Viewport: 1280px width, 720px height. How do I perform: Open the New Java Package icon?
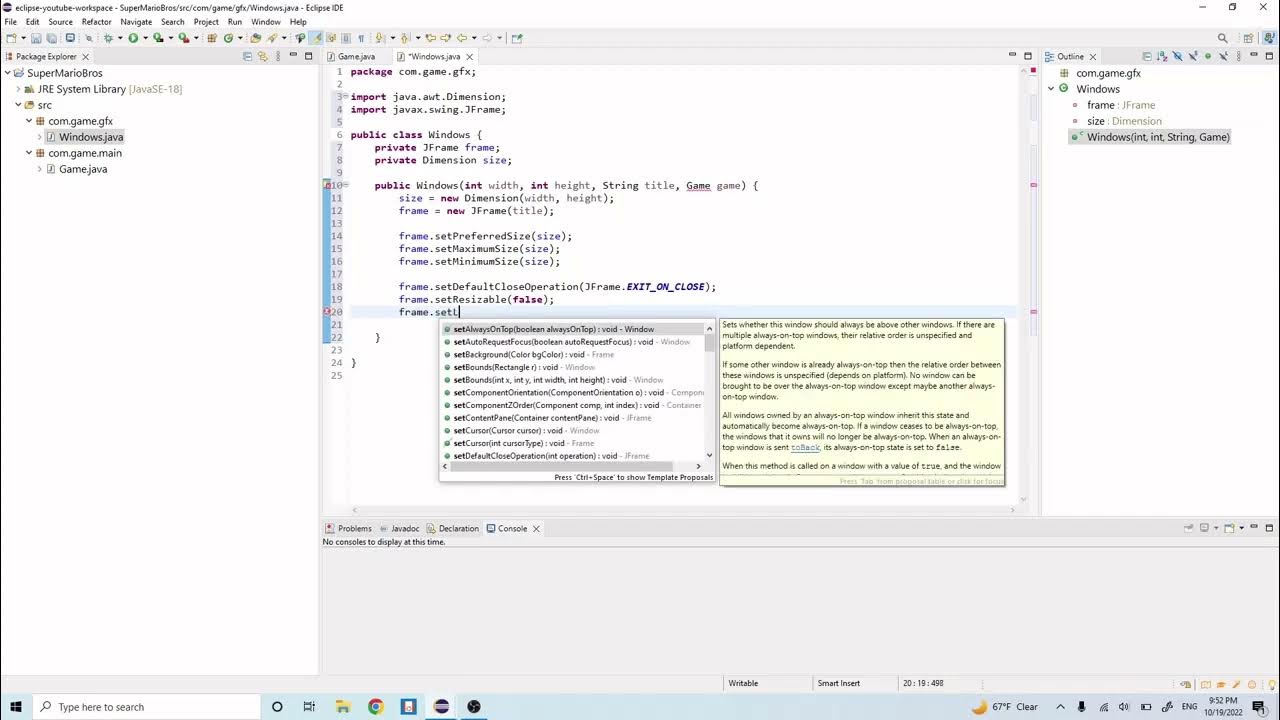(212, 38)
